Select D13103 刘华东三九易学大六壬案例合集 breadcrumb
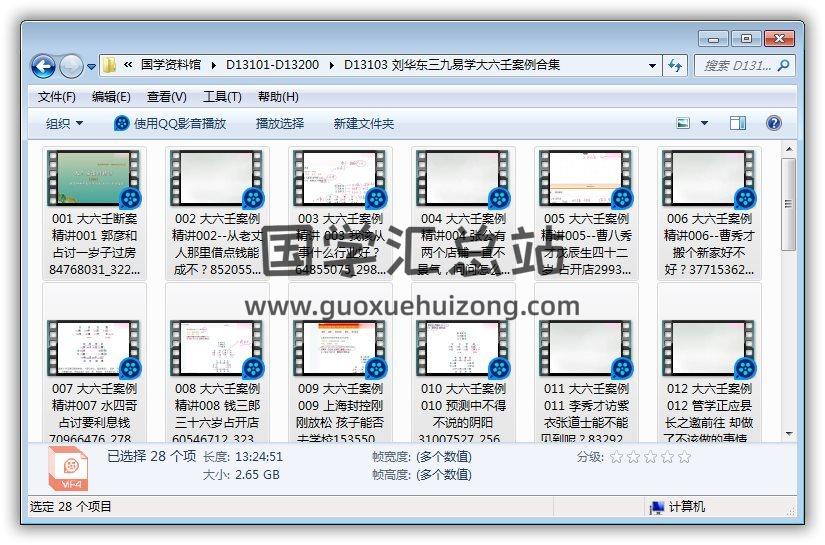 point(452,65)
